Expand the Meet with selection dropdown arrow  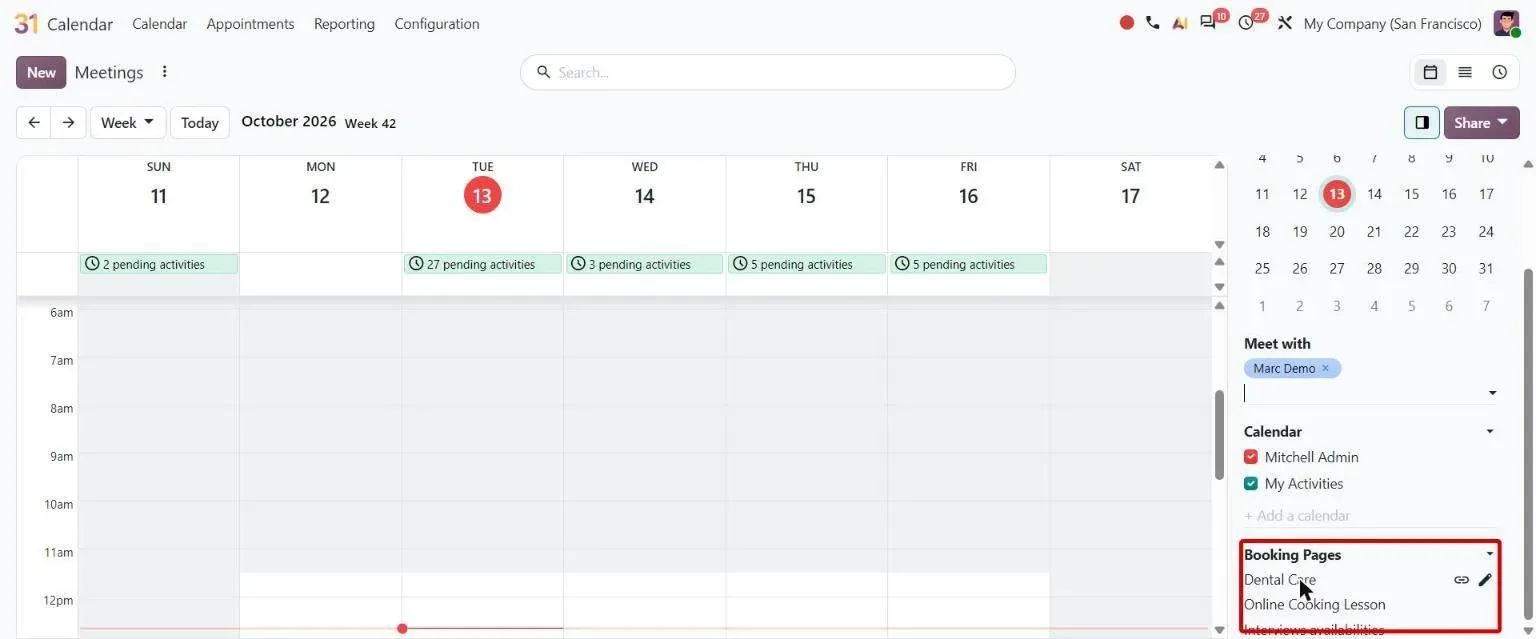[1492, 393]
